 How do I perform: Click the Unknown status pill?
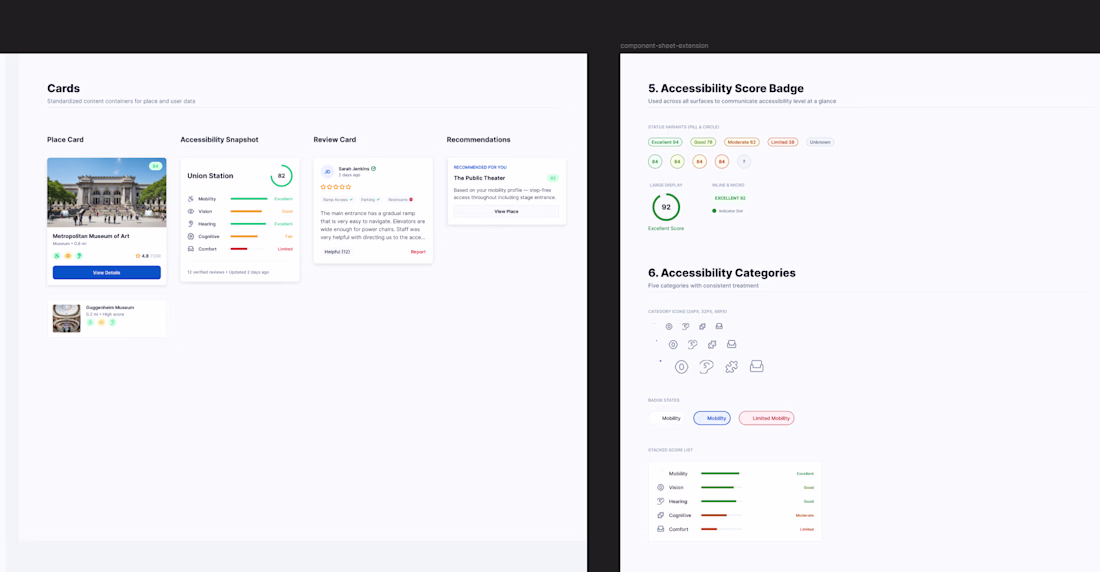820,142
